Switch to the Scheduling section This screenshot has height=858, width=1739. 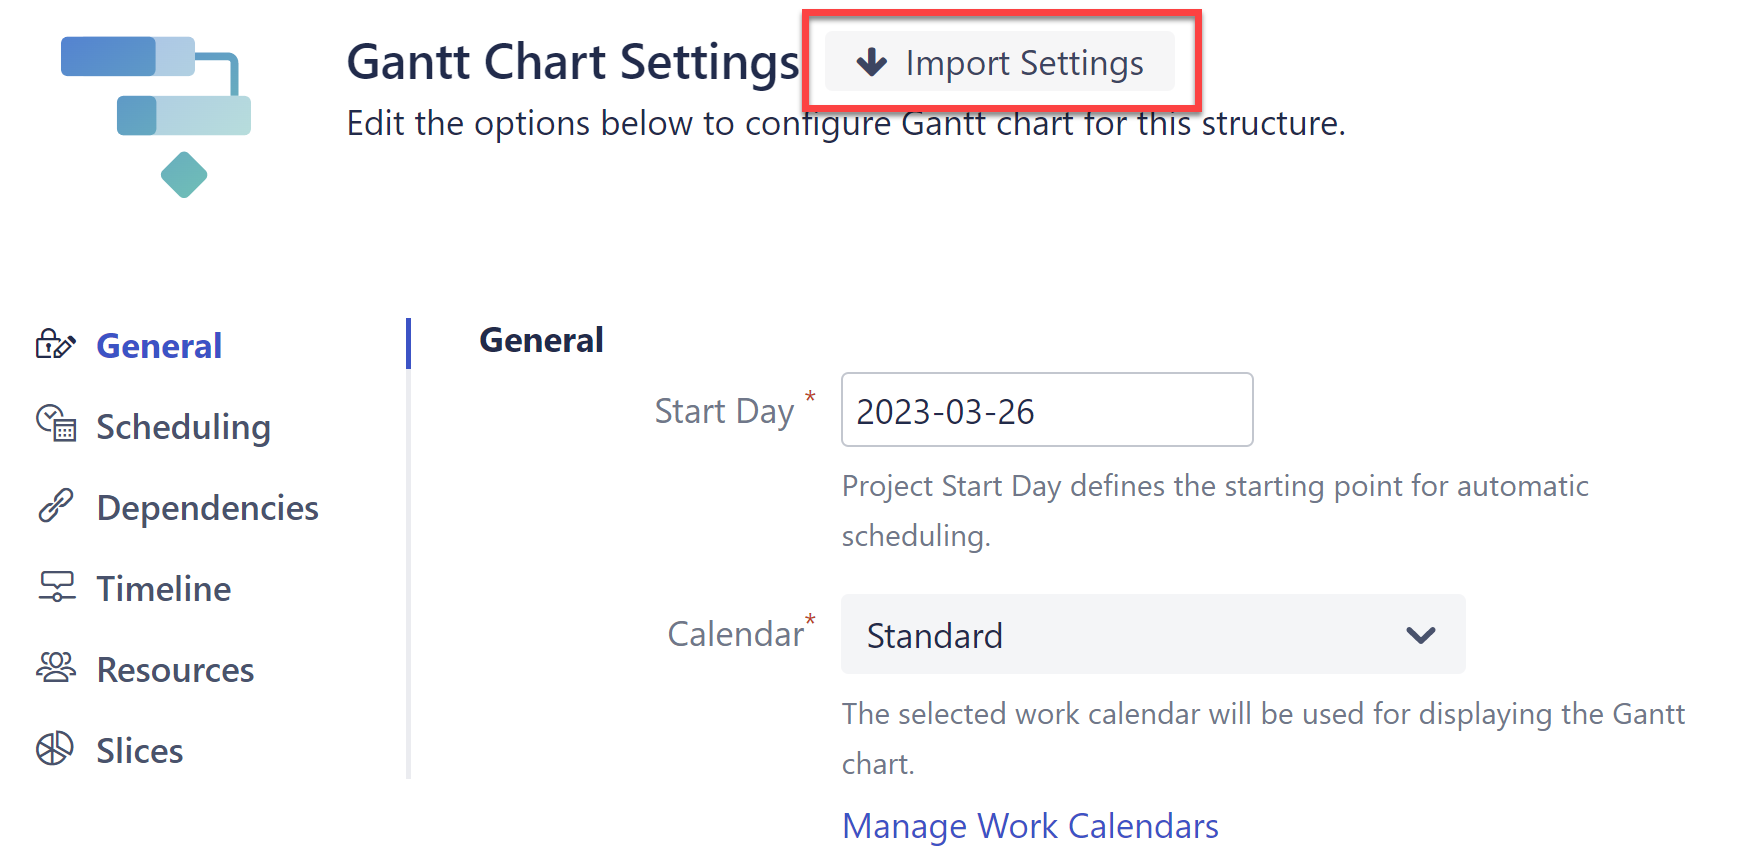pyautogui.click(x=183, y=427)
